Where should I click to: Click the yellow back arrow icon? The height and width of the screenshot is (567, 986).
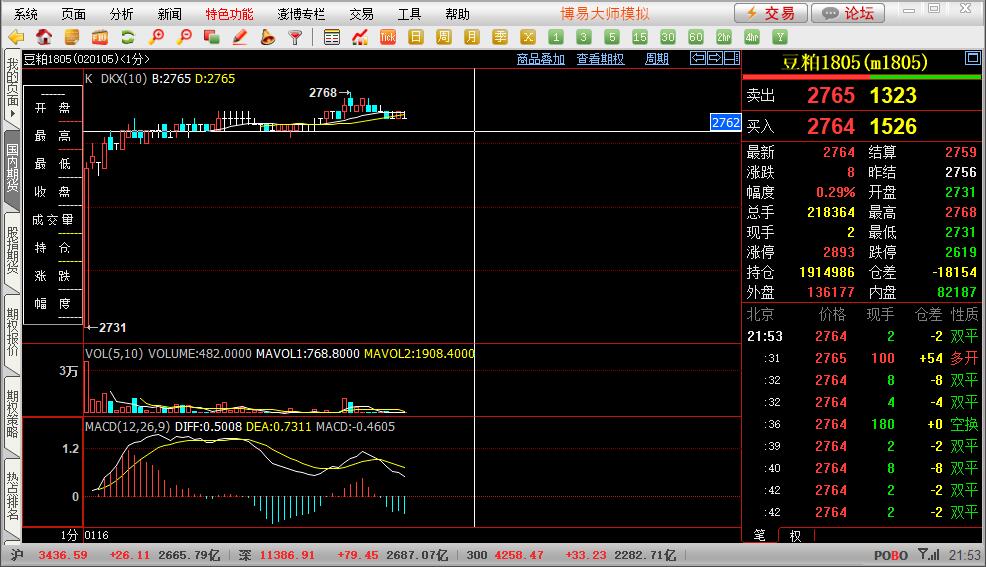15,37
